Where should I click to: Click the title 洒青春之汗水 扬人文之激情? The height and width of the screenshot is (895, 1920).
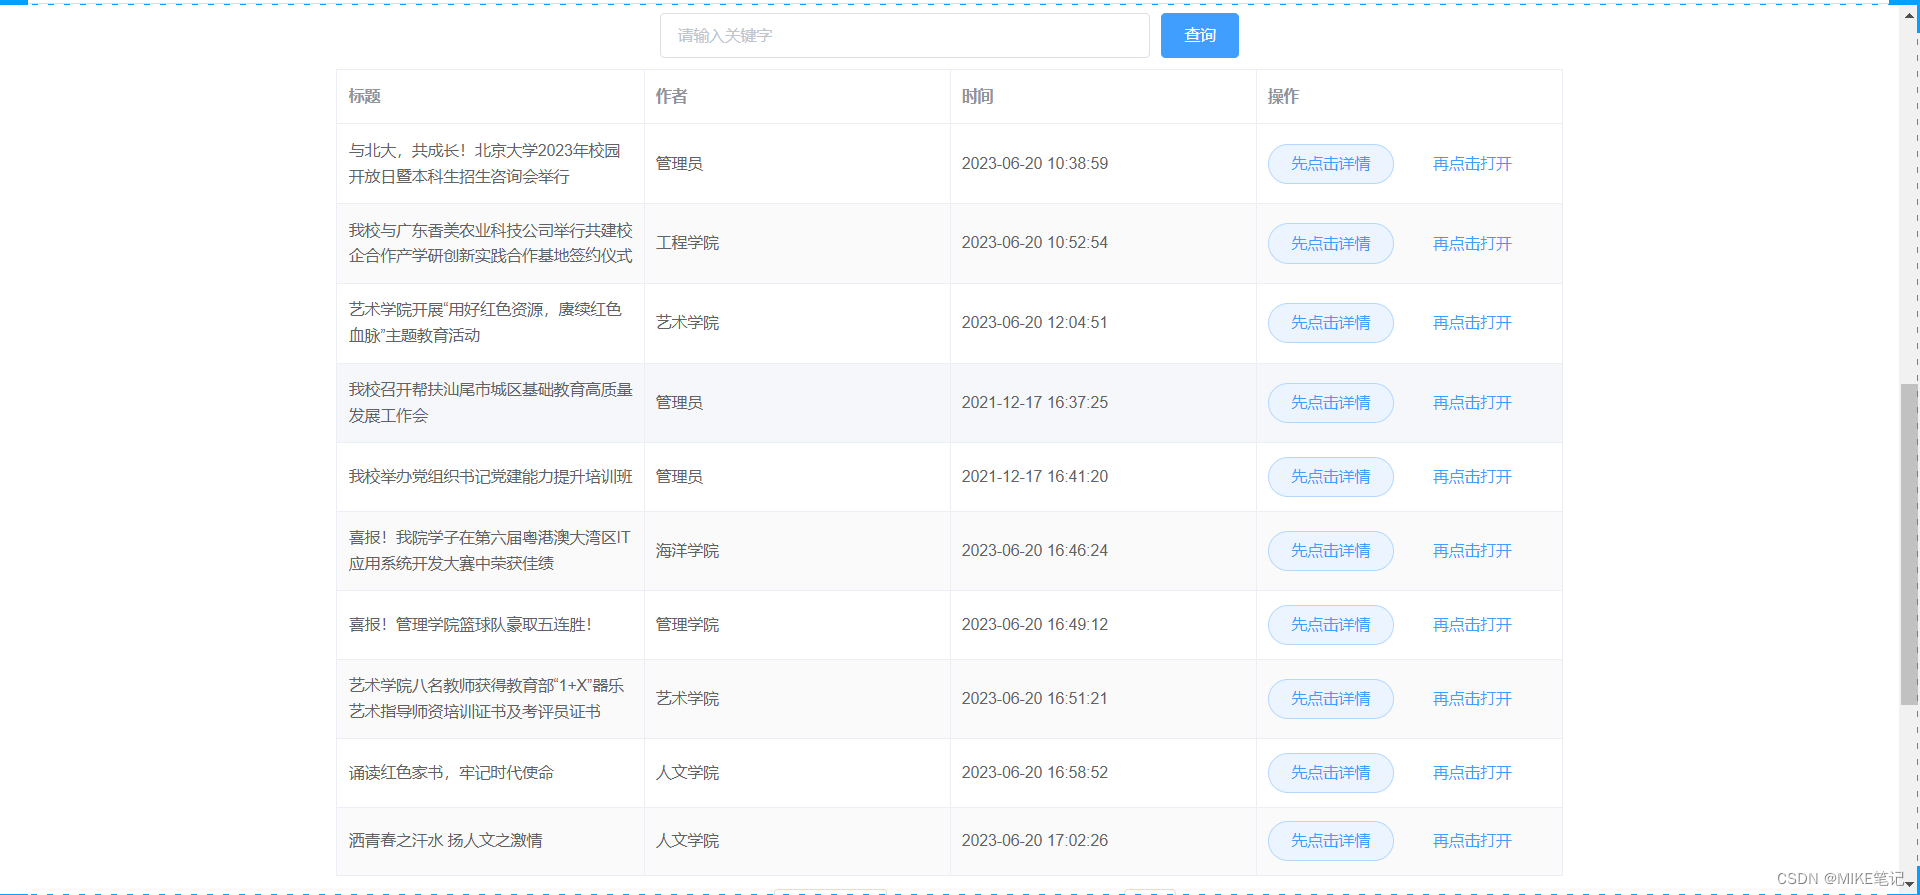(445, 840)
